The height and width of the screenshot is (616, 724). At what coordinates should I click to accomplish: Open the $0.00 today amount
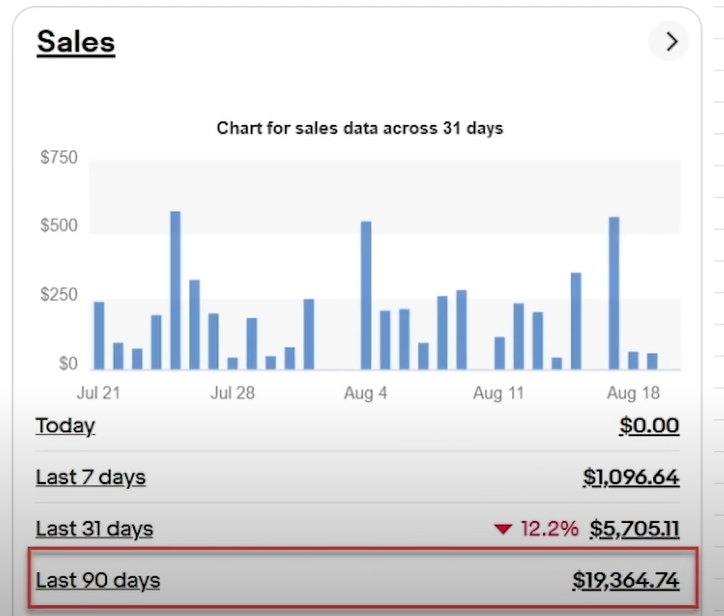click(649, 426)
